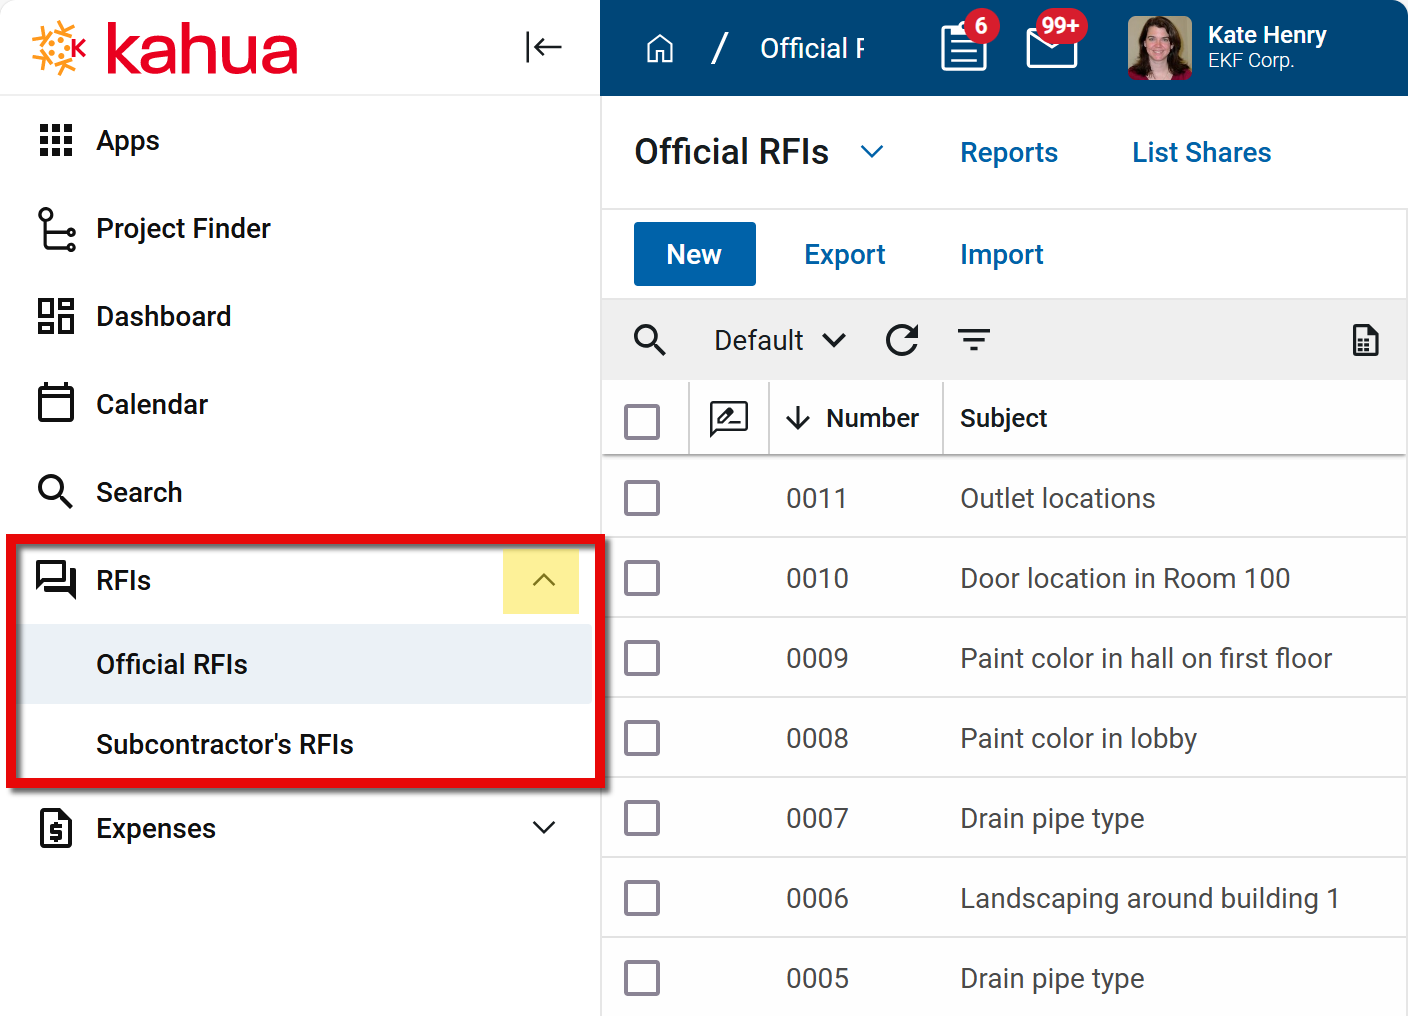Screen dimensions: 1408x1016
Task: Open the Dashboard menu item
Action: tap(163, 317)
